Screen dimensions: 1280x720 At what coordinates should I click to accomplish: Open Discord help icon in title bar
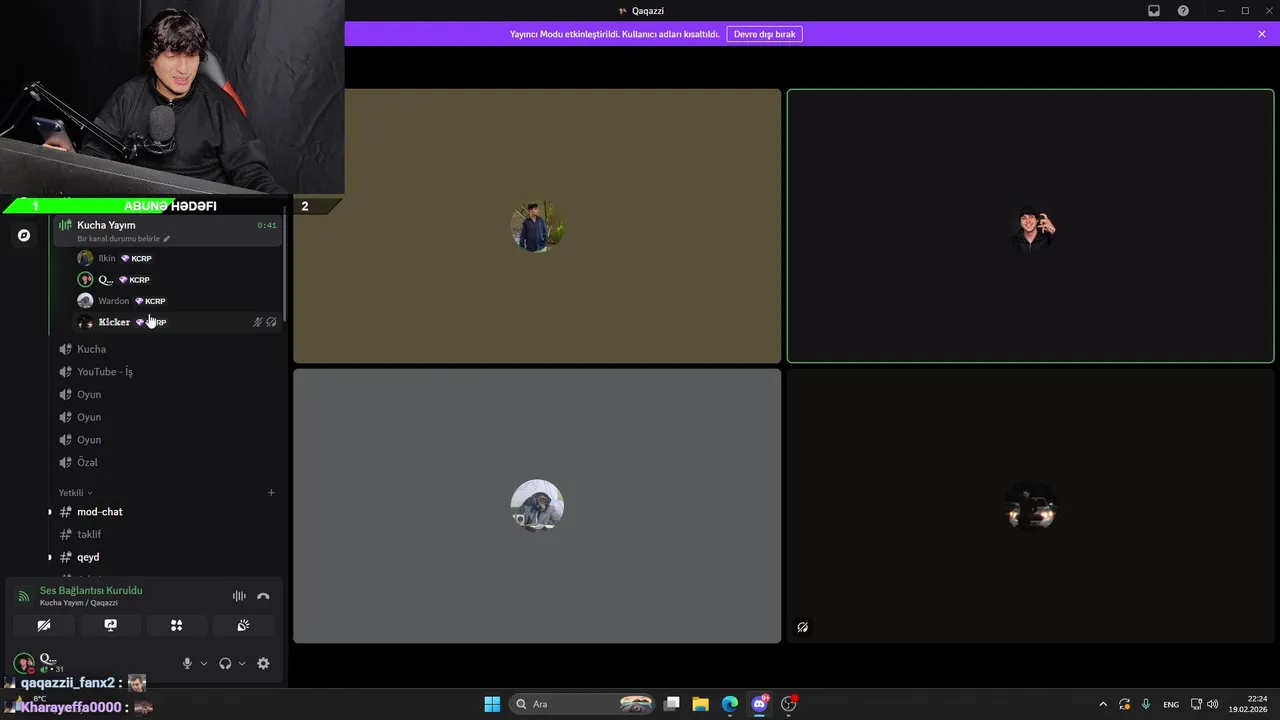[x=1183, y=11]
